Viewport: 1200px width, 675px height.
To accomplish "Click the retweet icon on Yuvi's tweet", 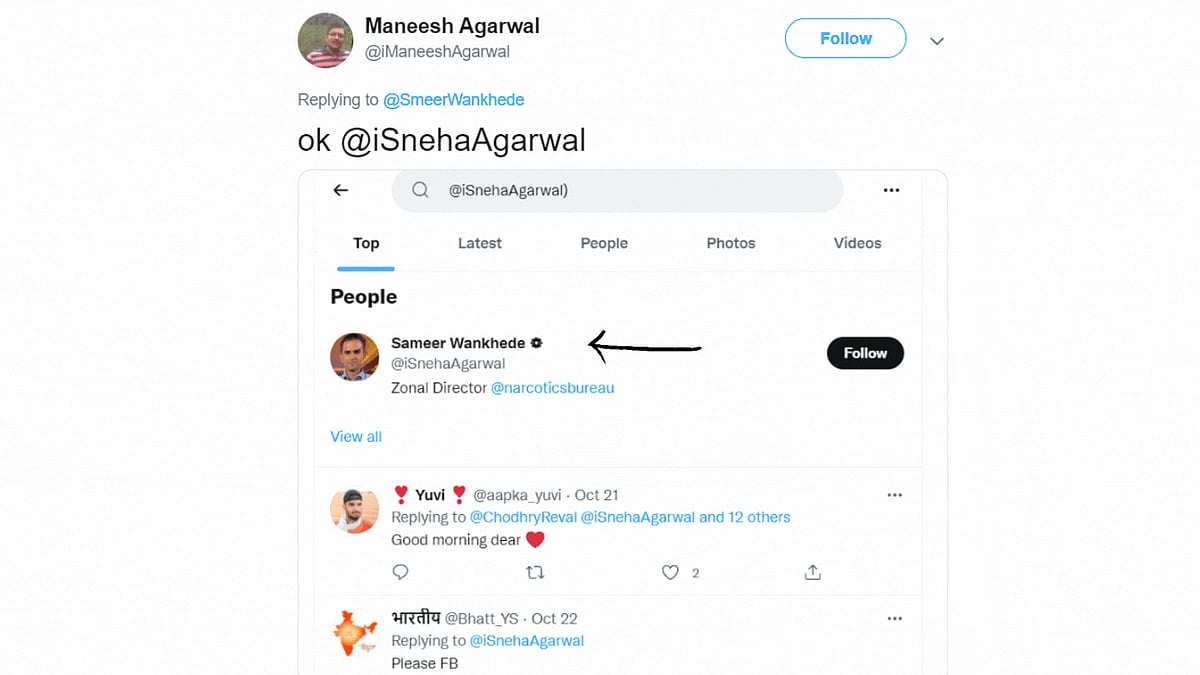I will tap(535, 572).
